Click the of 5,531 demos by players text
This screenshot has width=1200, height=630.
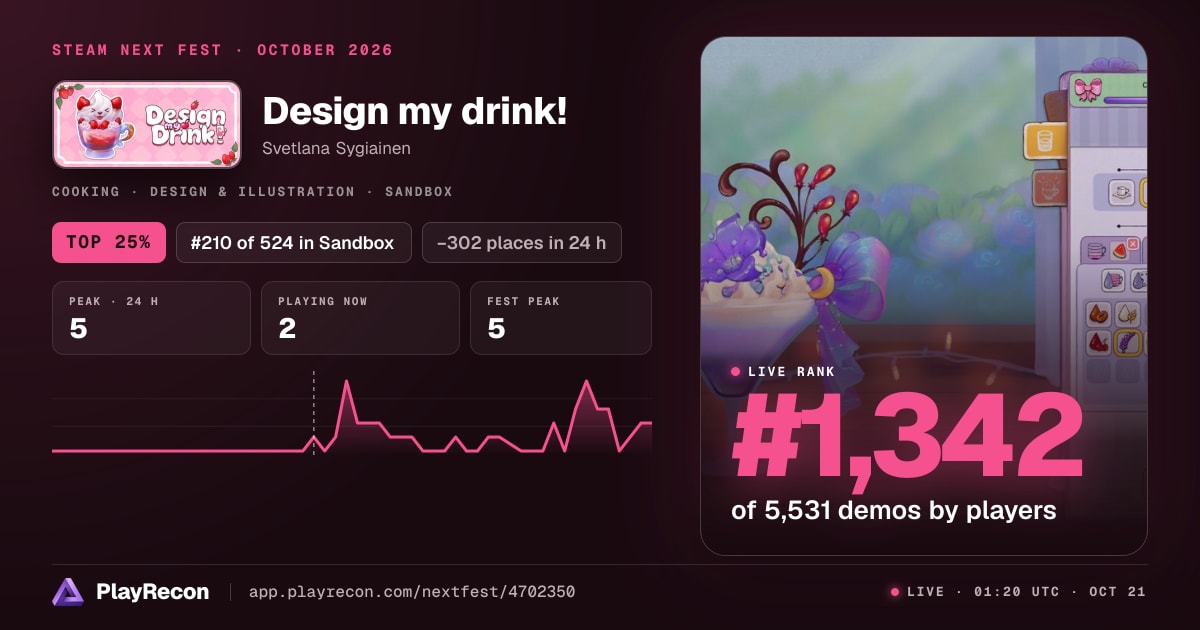(894, 510)
